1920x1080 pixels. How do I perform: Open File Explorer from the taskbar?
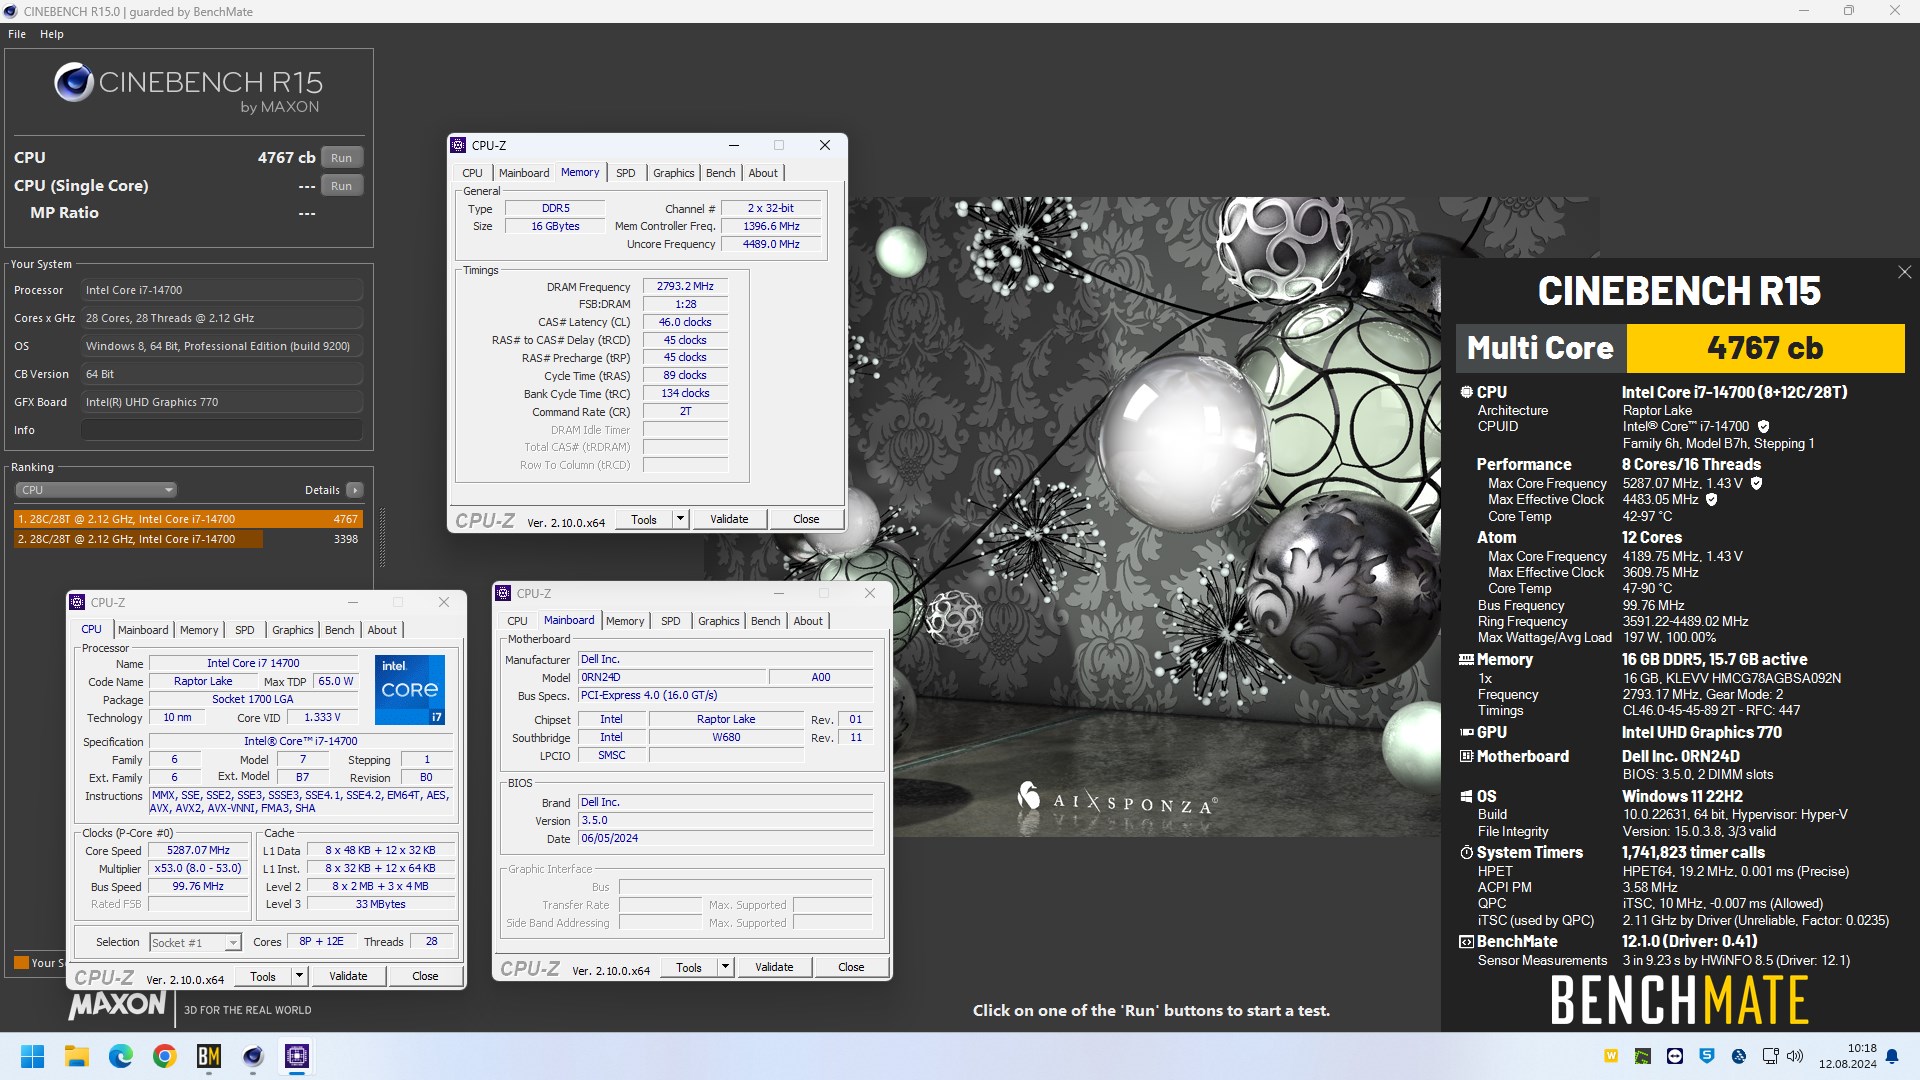77,1056
